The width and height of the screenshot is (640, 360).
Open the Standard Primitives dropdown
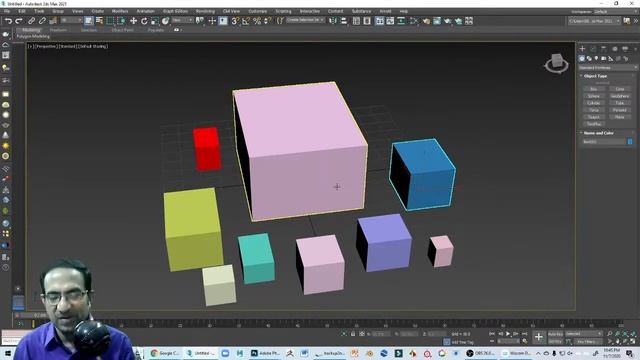[607, 68]
